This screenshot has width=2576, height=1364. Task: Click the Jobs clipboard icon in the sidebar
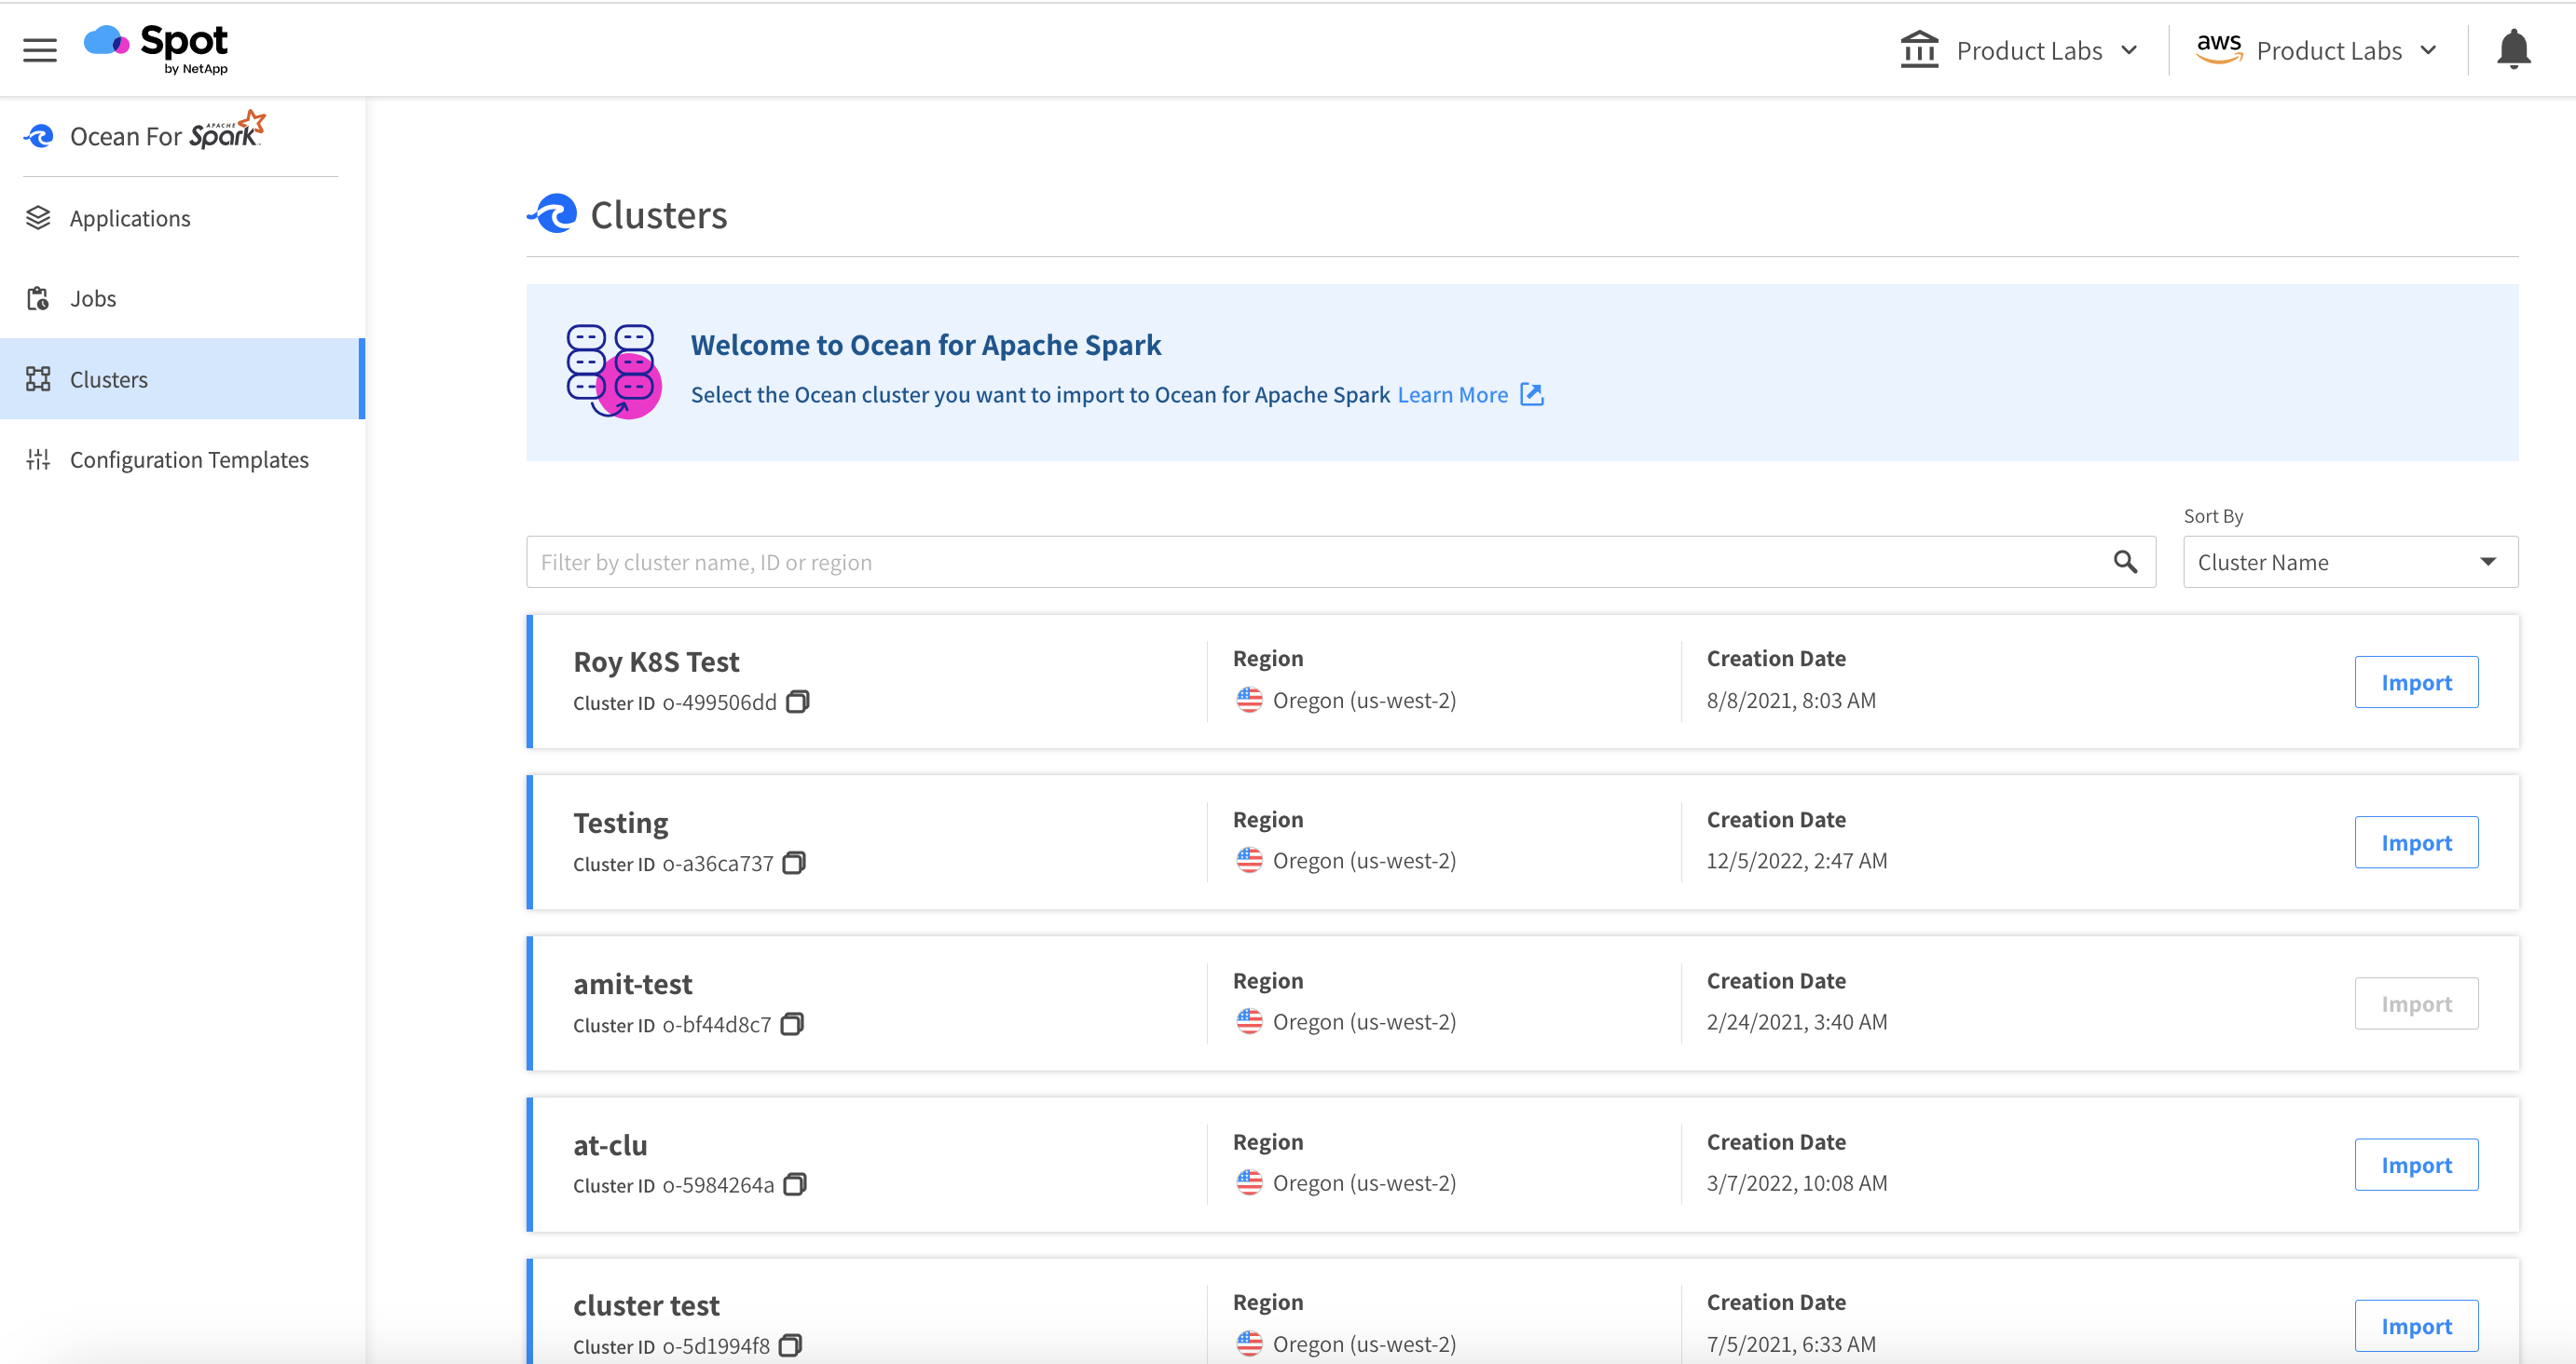pos(38,298)
